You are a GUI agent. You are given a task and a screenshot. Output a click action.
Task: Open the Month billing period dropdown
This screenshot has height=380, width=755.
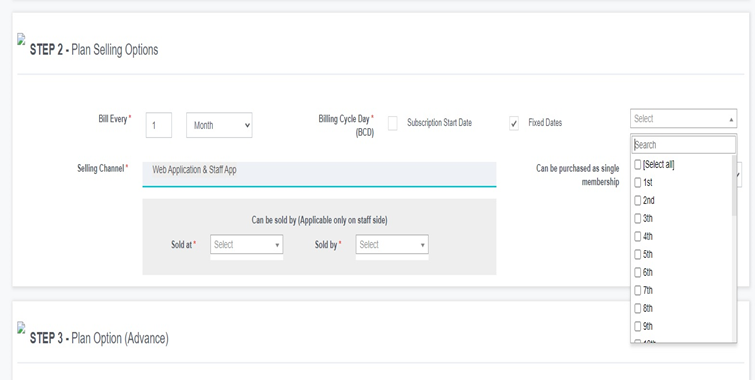219,125
